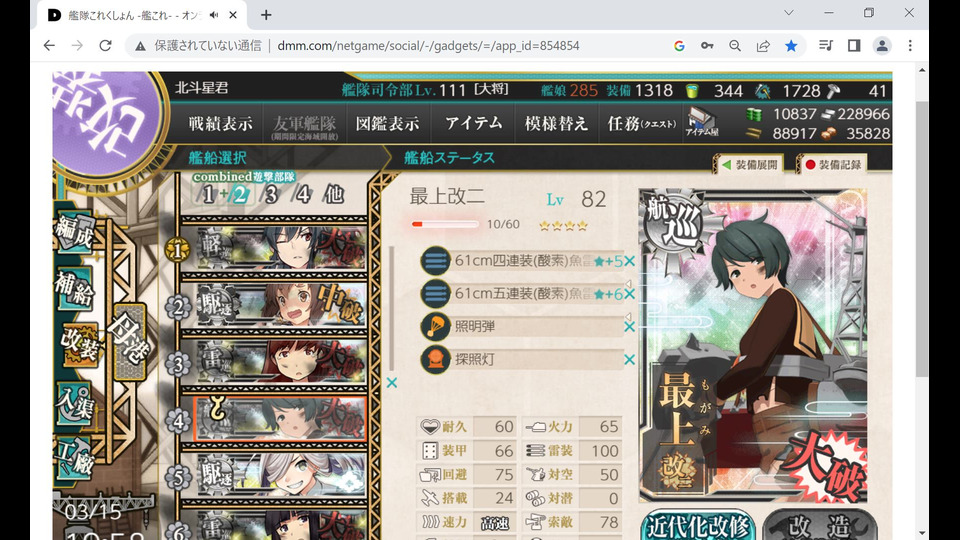Image resolution: width=960 pixels, height=540 pixels.
Task: Open the 補給 resupply sidebar icon
Action: [x=75, y=288]
